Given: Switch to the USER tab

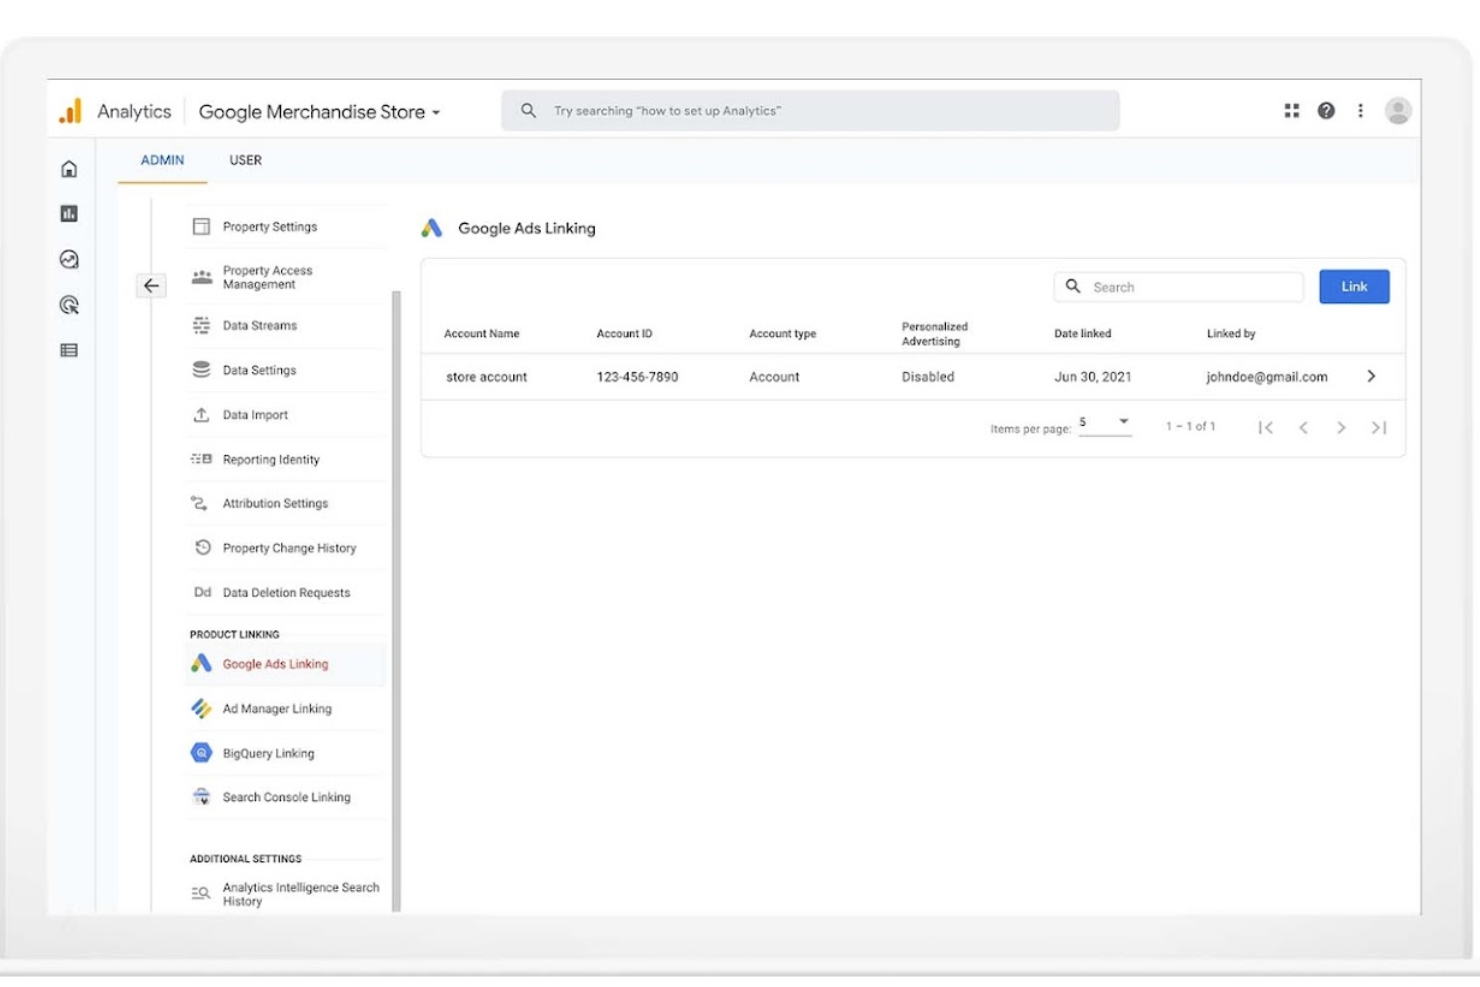Looking at the screenshot, I should (x=244, y=160).
